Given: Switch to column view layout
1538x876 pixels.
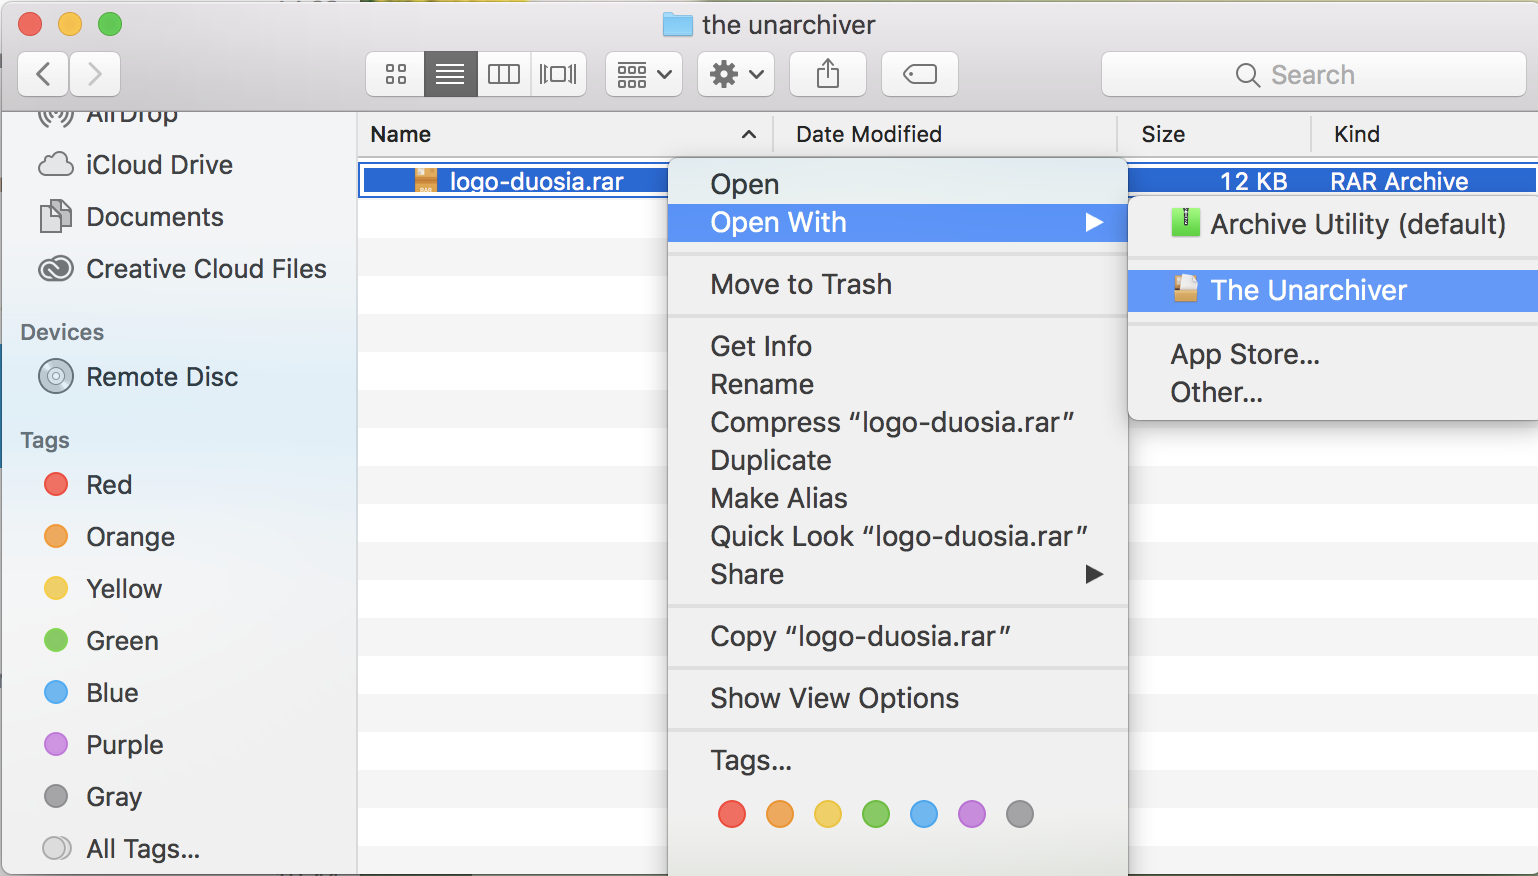Looking at the screenshot, I should [x=504, y=74].
